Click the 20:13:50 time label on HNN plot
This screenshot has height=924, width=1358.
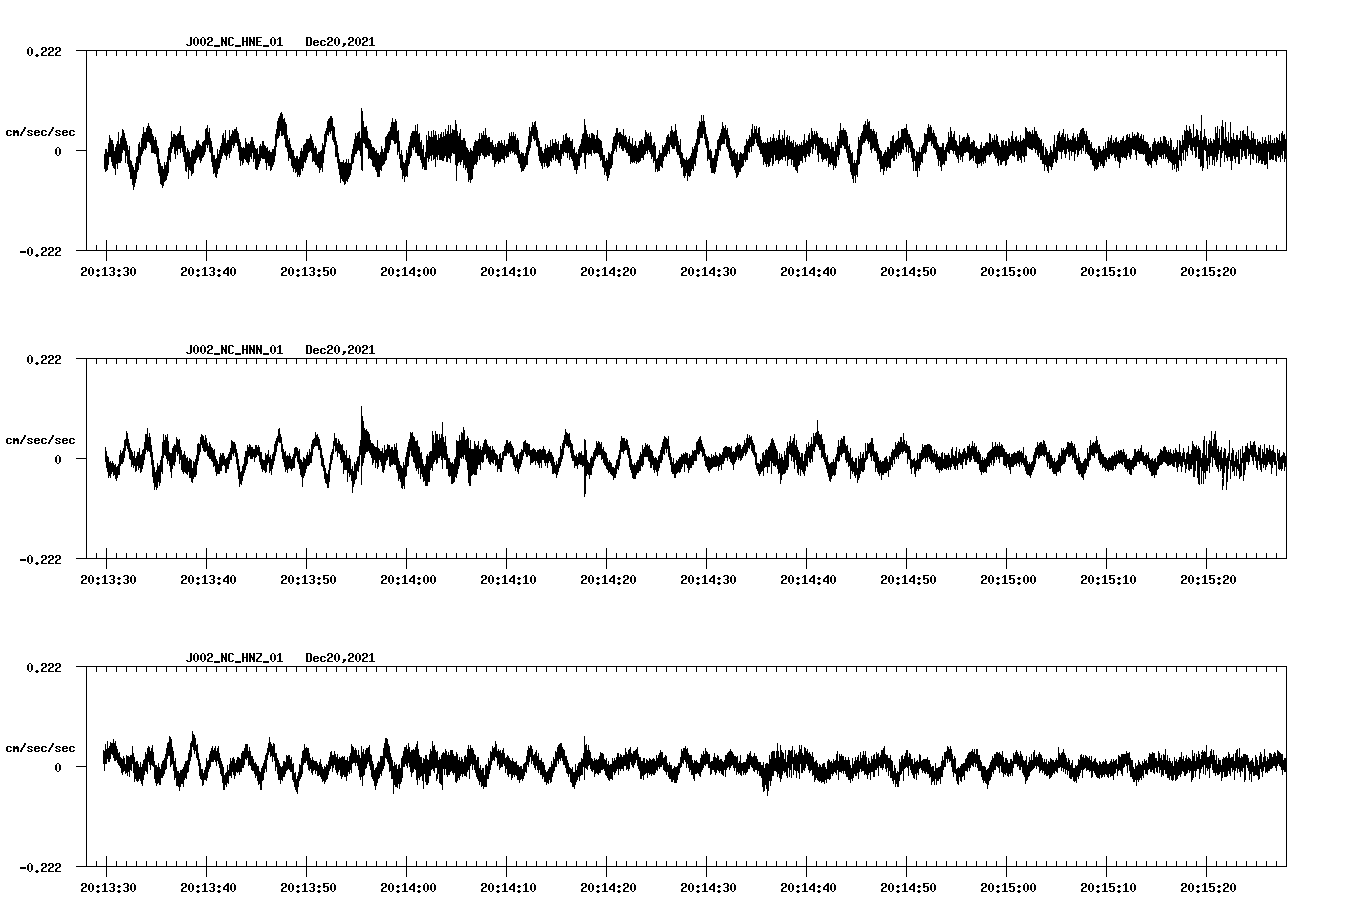308,580
